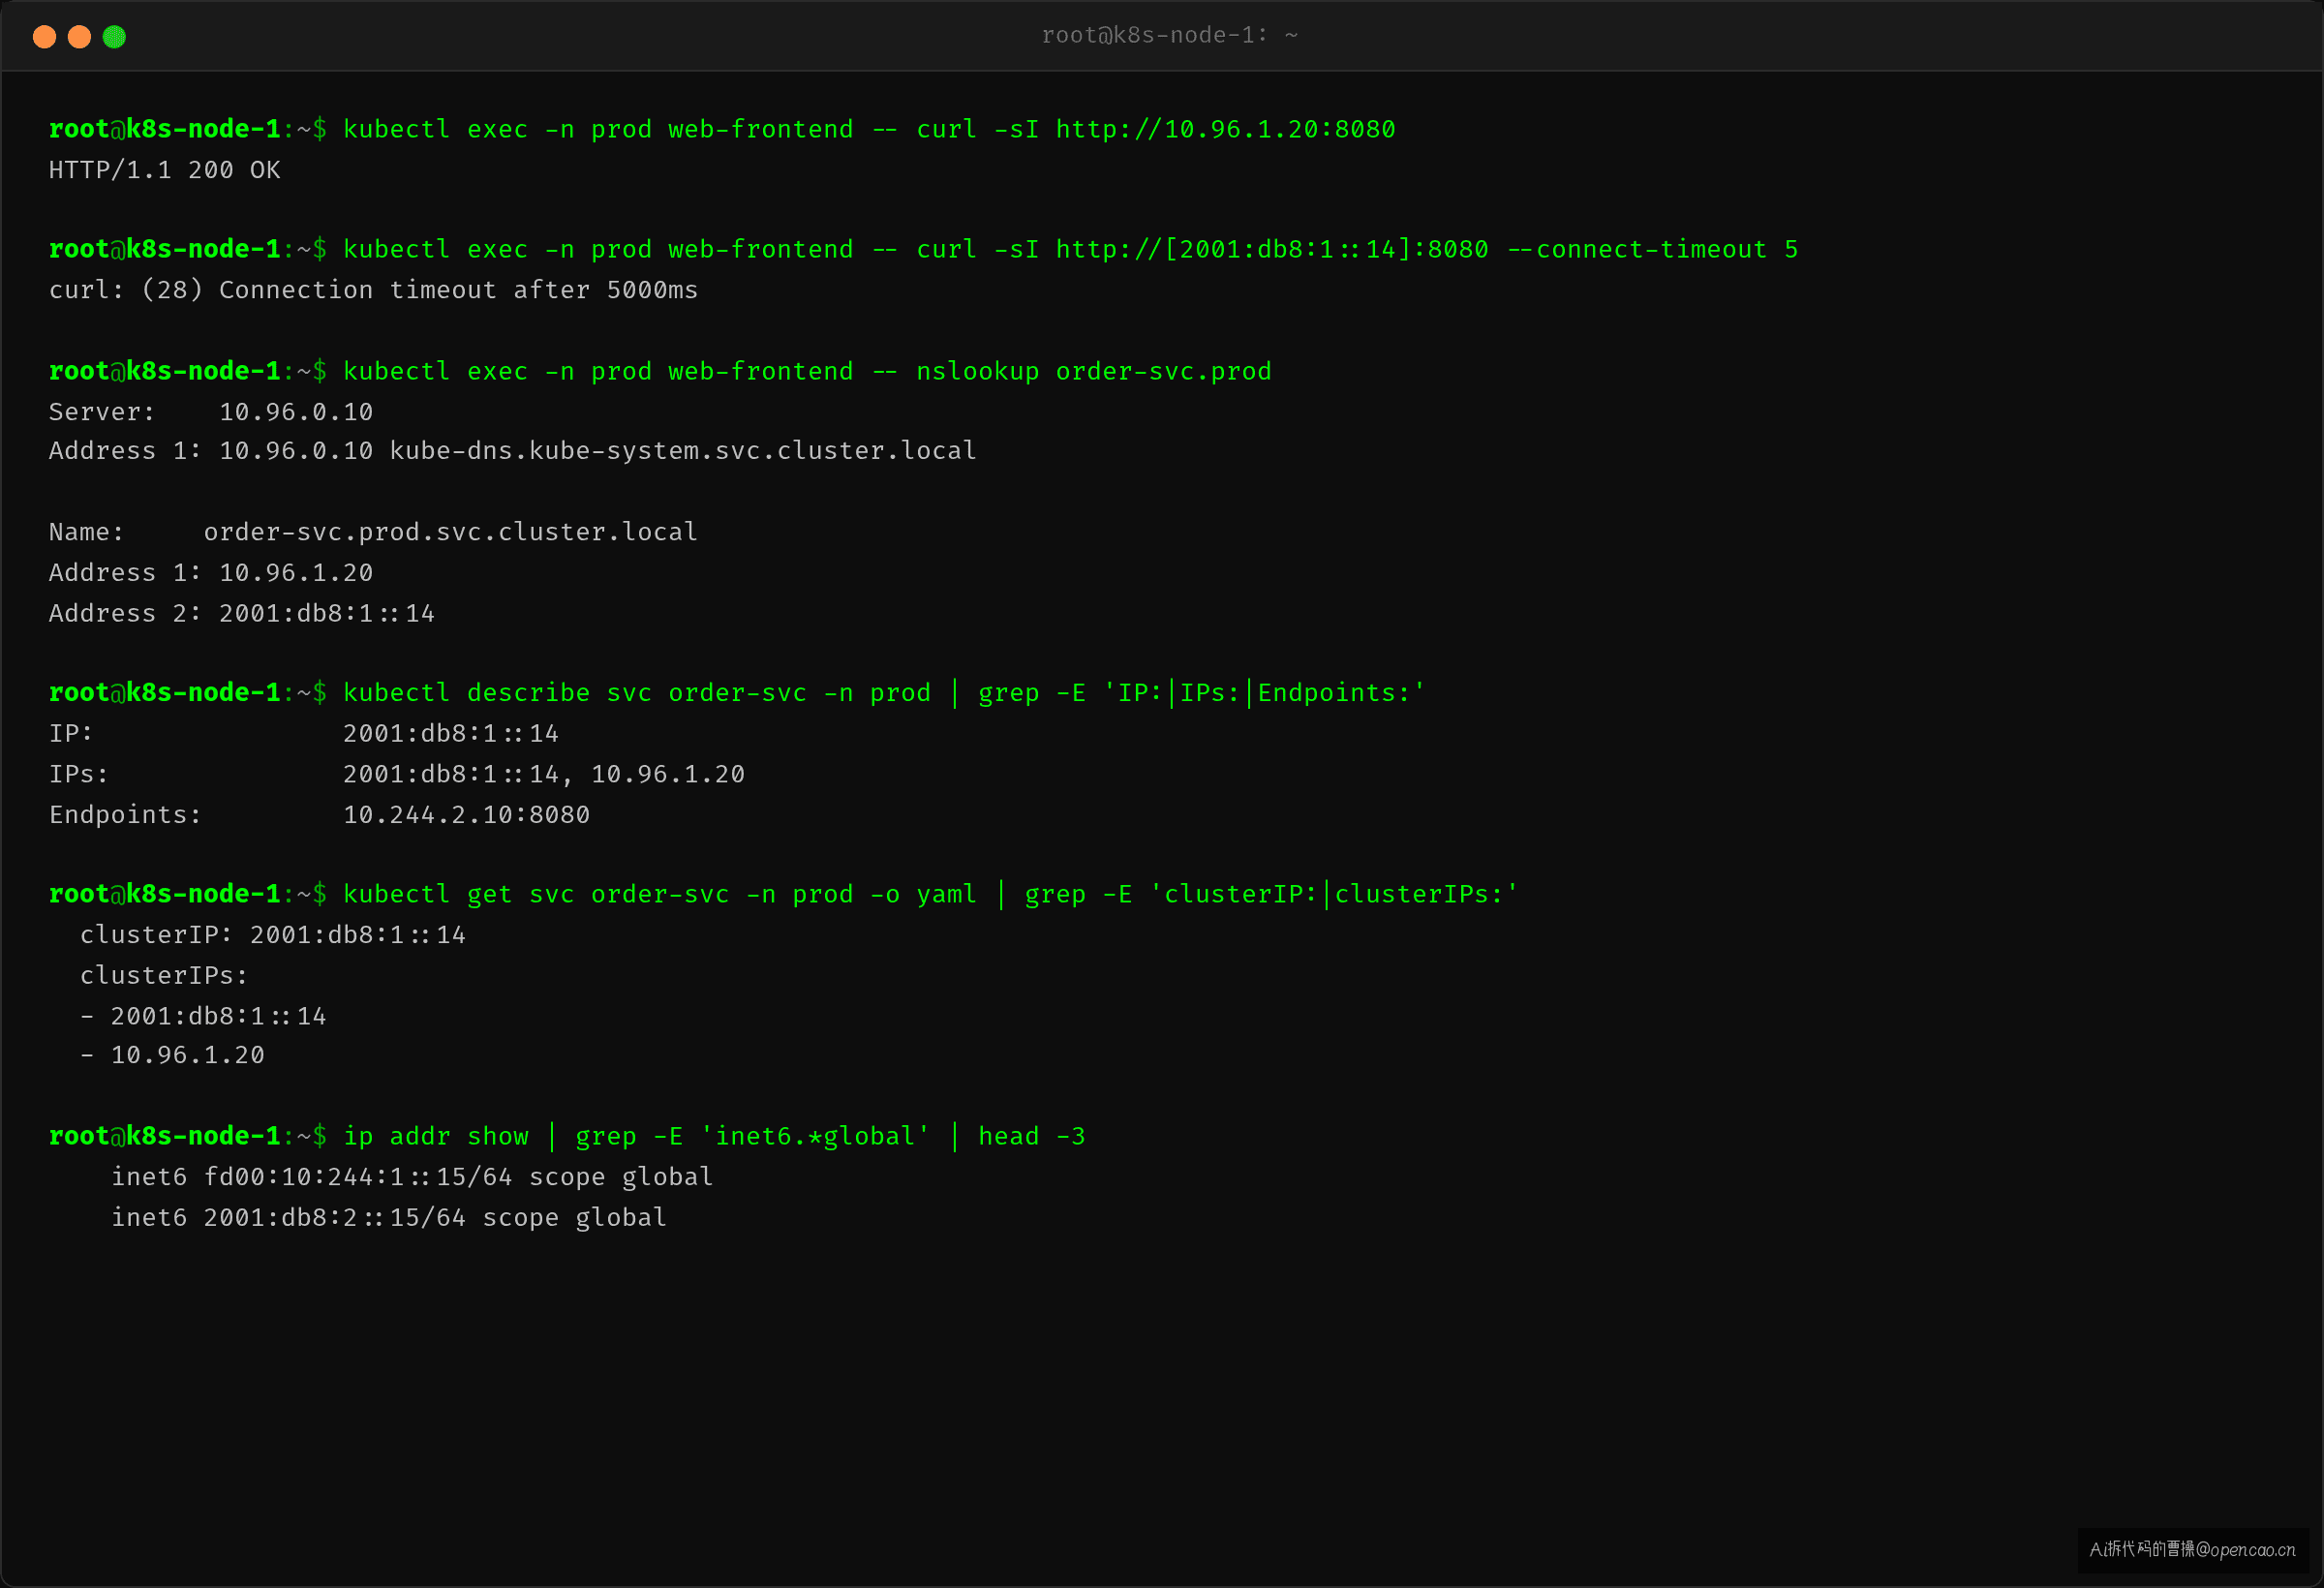2324x1588 pixels.
Task: Click the Server: 10.96.0.10 output line
Action: pos(211,412)
